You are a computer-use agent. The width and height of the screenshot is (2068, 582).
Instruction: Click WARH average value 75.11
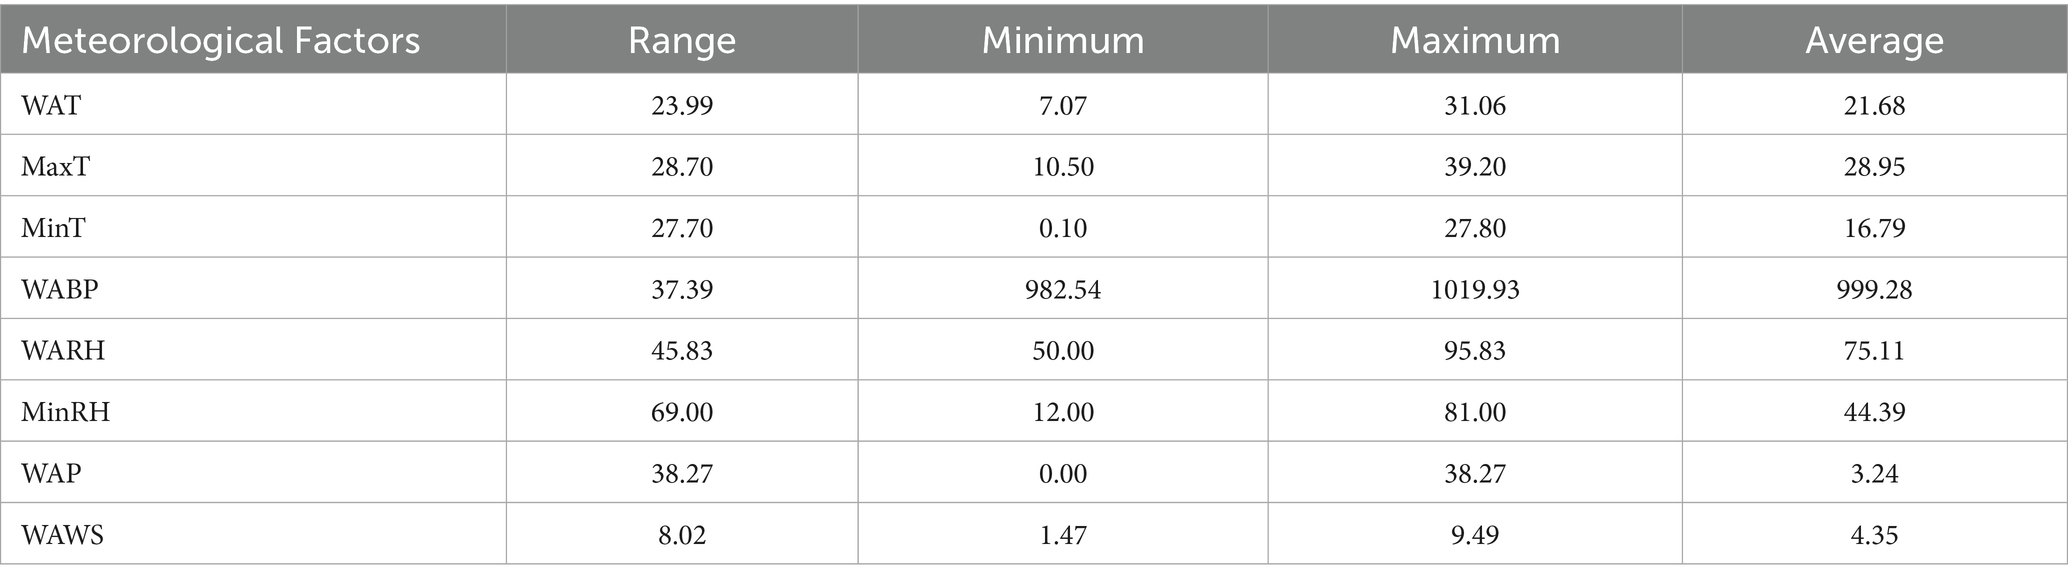(1874, 351)
